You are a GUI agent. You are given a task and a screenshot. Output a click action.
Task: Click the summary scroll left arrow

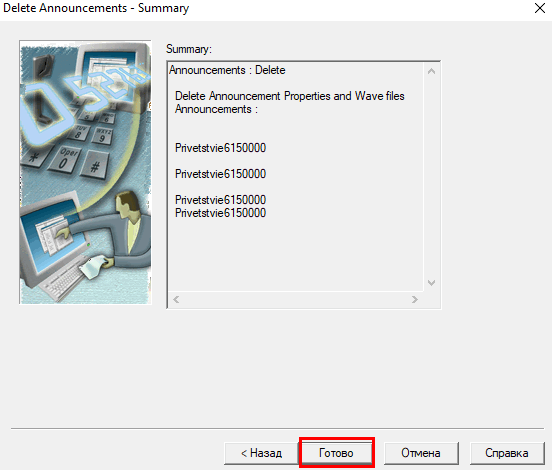[x=176, y=300]
